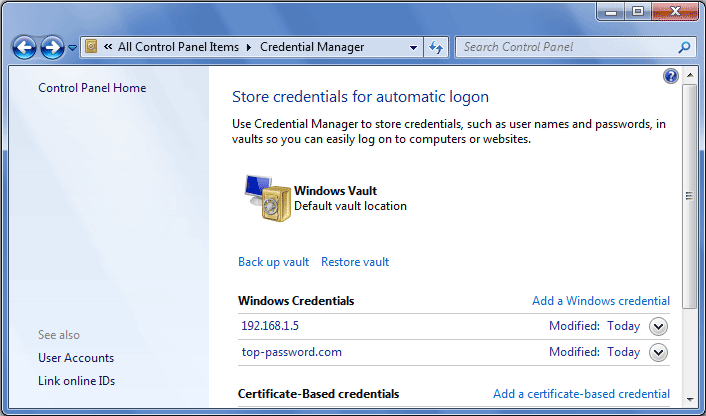
Task: Click the Forward navigation arrow button
Action: pyautogui.click(x=52, y=47)
